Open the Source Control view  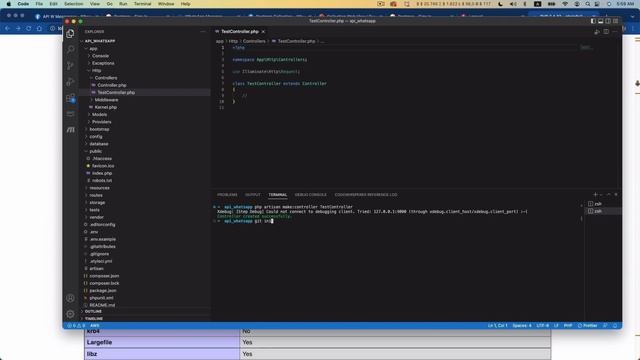tap(70, 65)
